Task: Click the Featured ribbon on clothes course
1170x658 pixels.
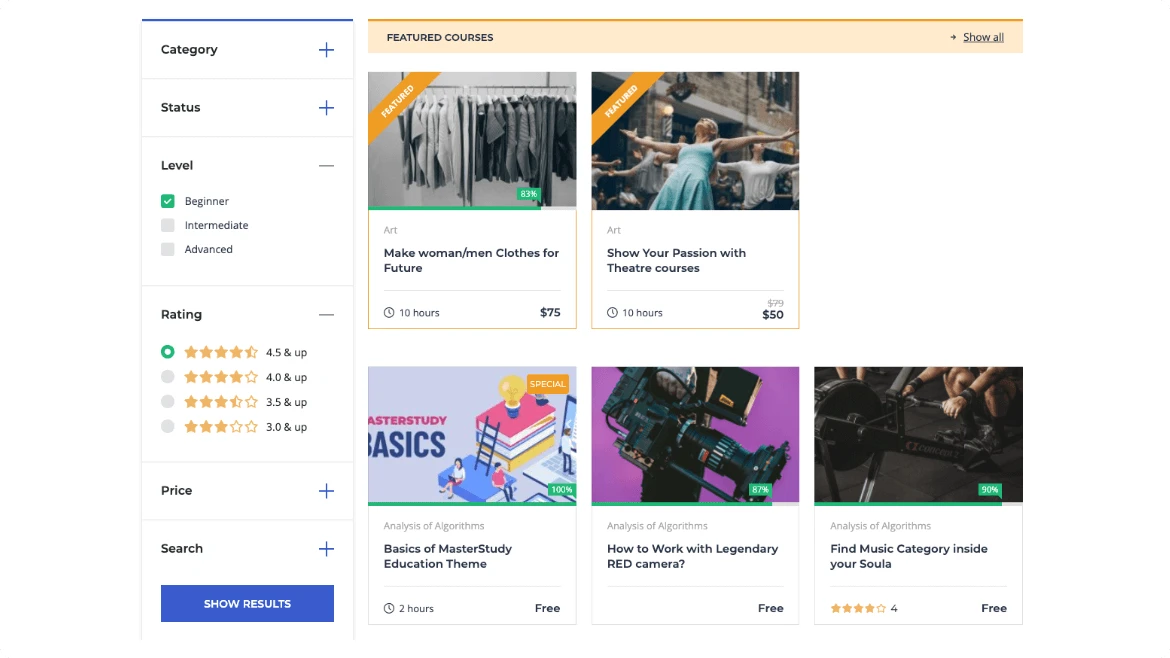Action: point(397,100)
